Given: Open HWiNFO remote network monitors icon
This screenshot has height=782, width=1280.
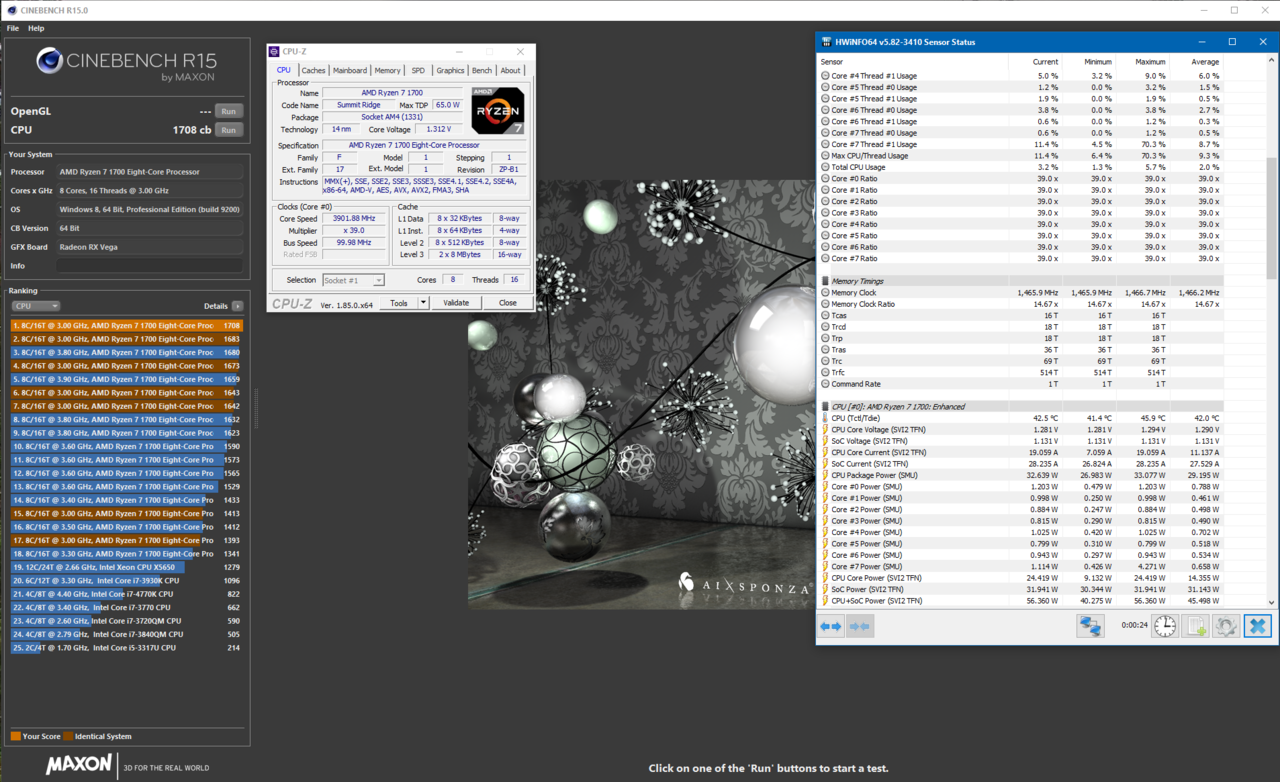Looking at the screenshot, I should point(1089,626).
